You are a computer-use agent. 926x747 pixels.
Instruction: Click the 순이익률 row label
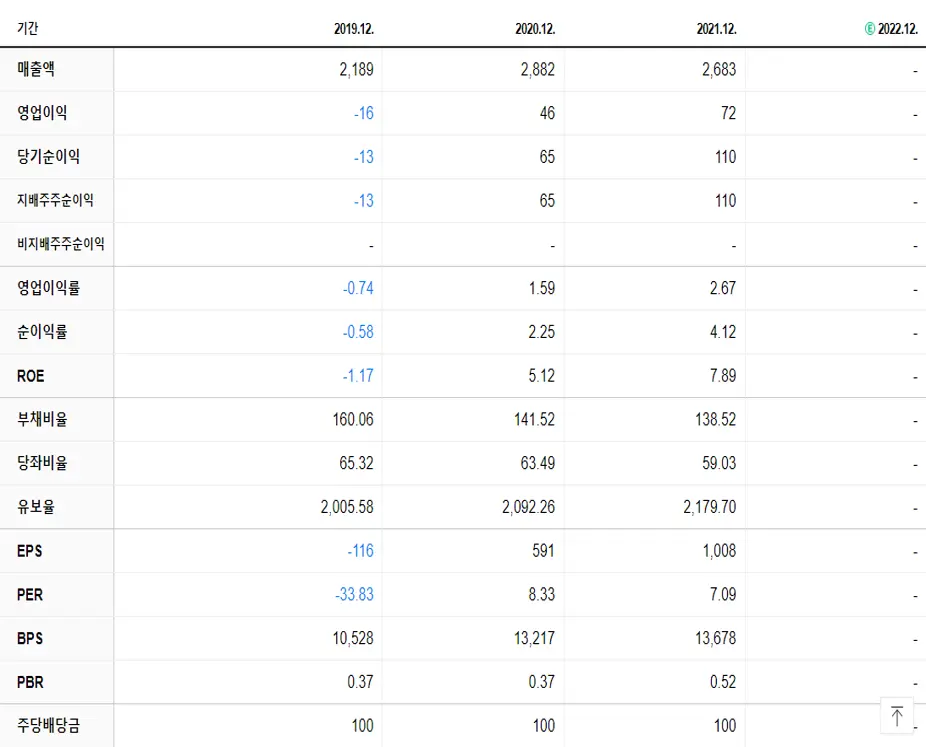click(42, 331)
